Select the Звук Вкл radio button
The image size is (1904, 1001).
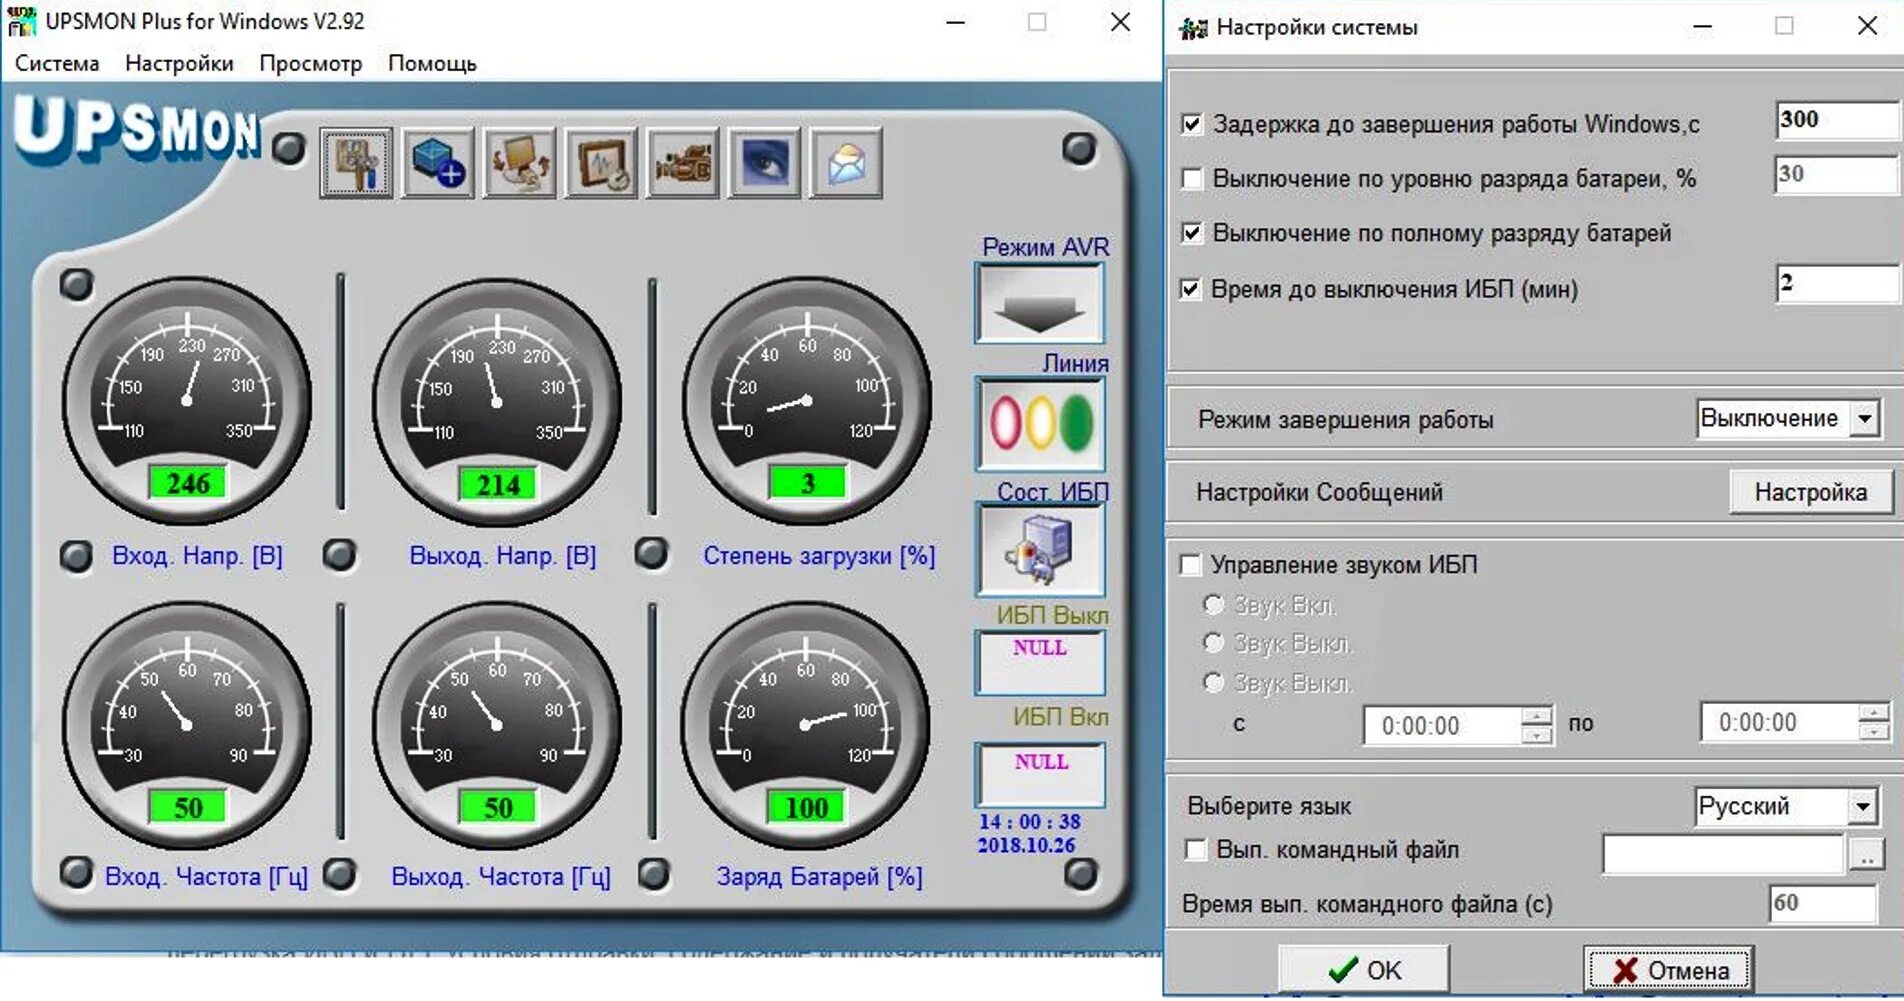tap(1213, 605)
